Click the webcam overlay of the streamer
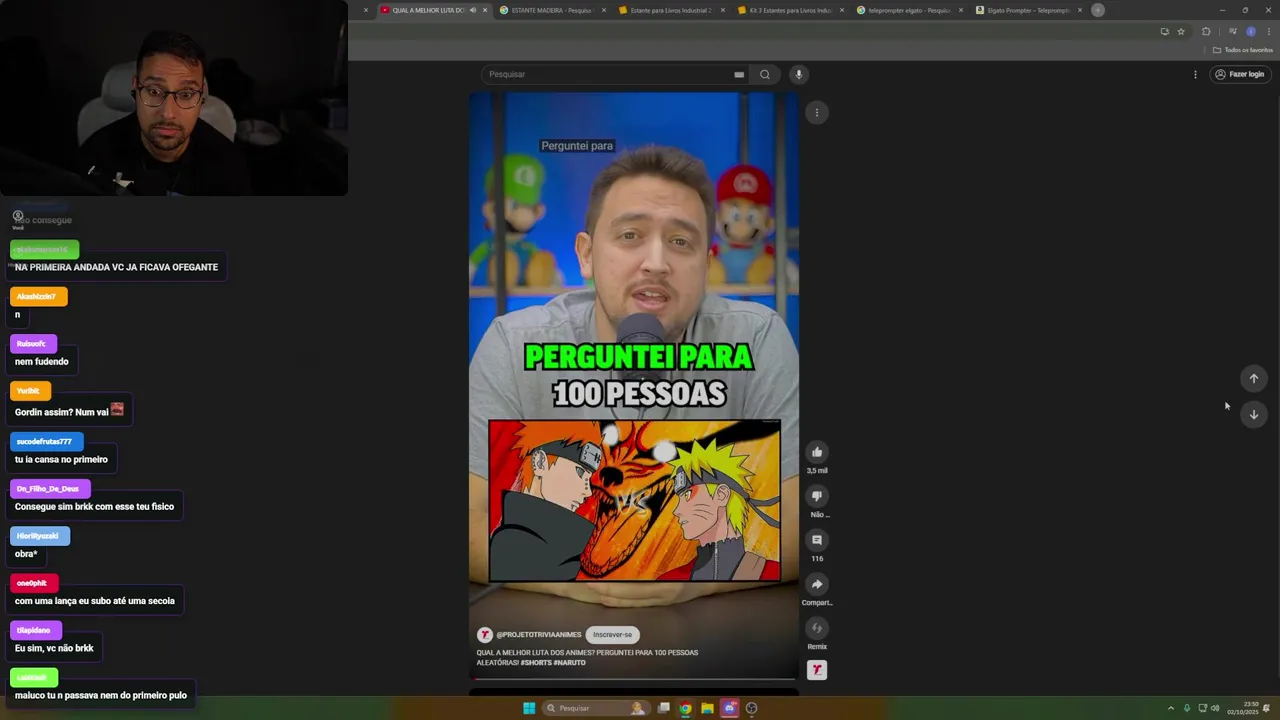The image size is (1280, 720). [x=174, y=98]
